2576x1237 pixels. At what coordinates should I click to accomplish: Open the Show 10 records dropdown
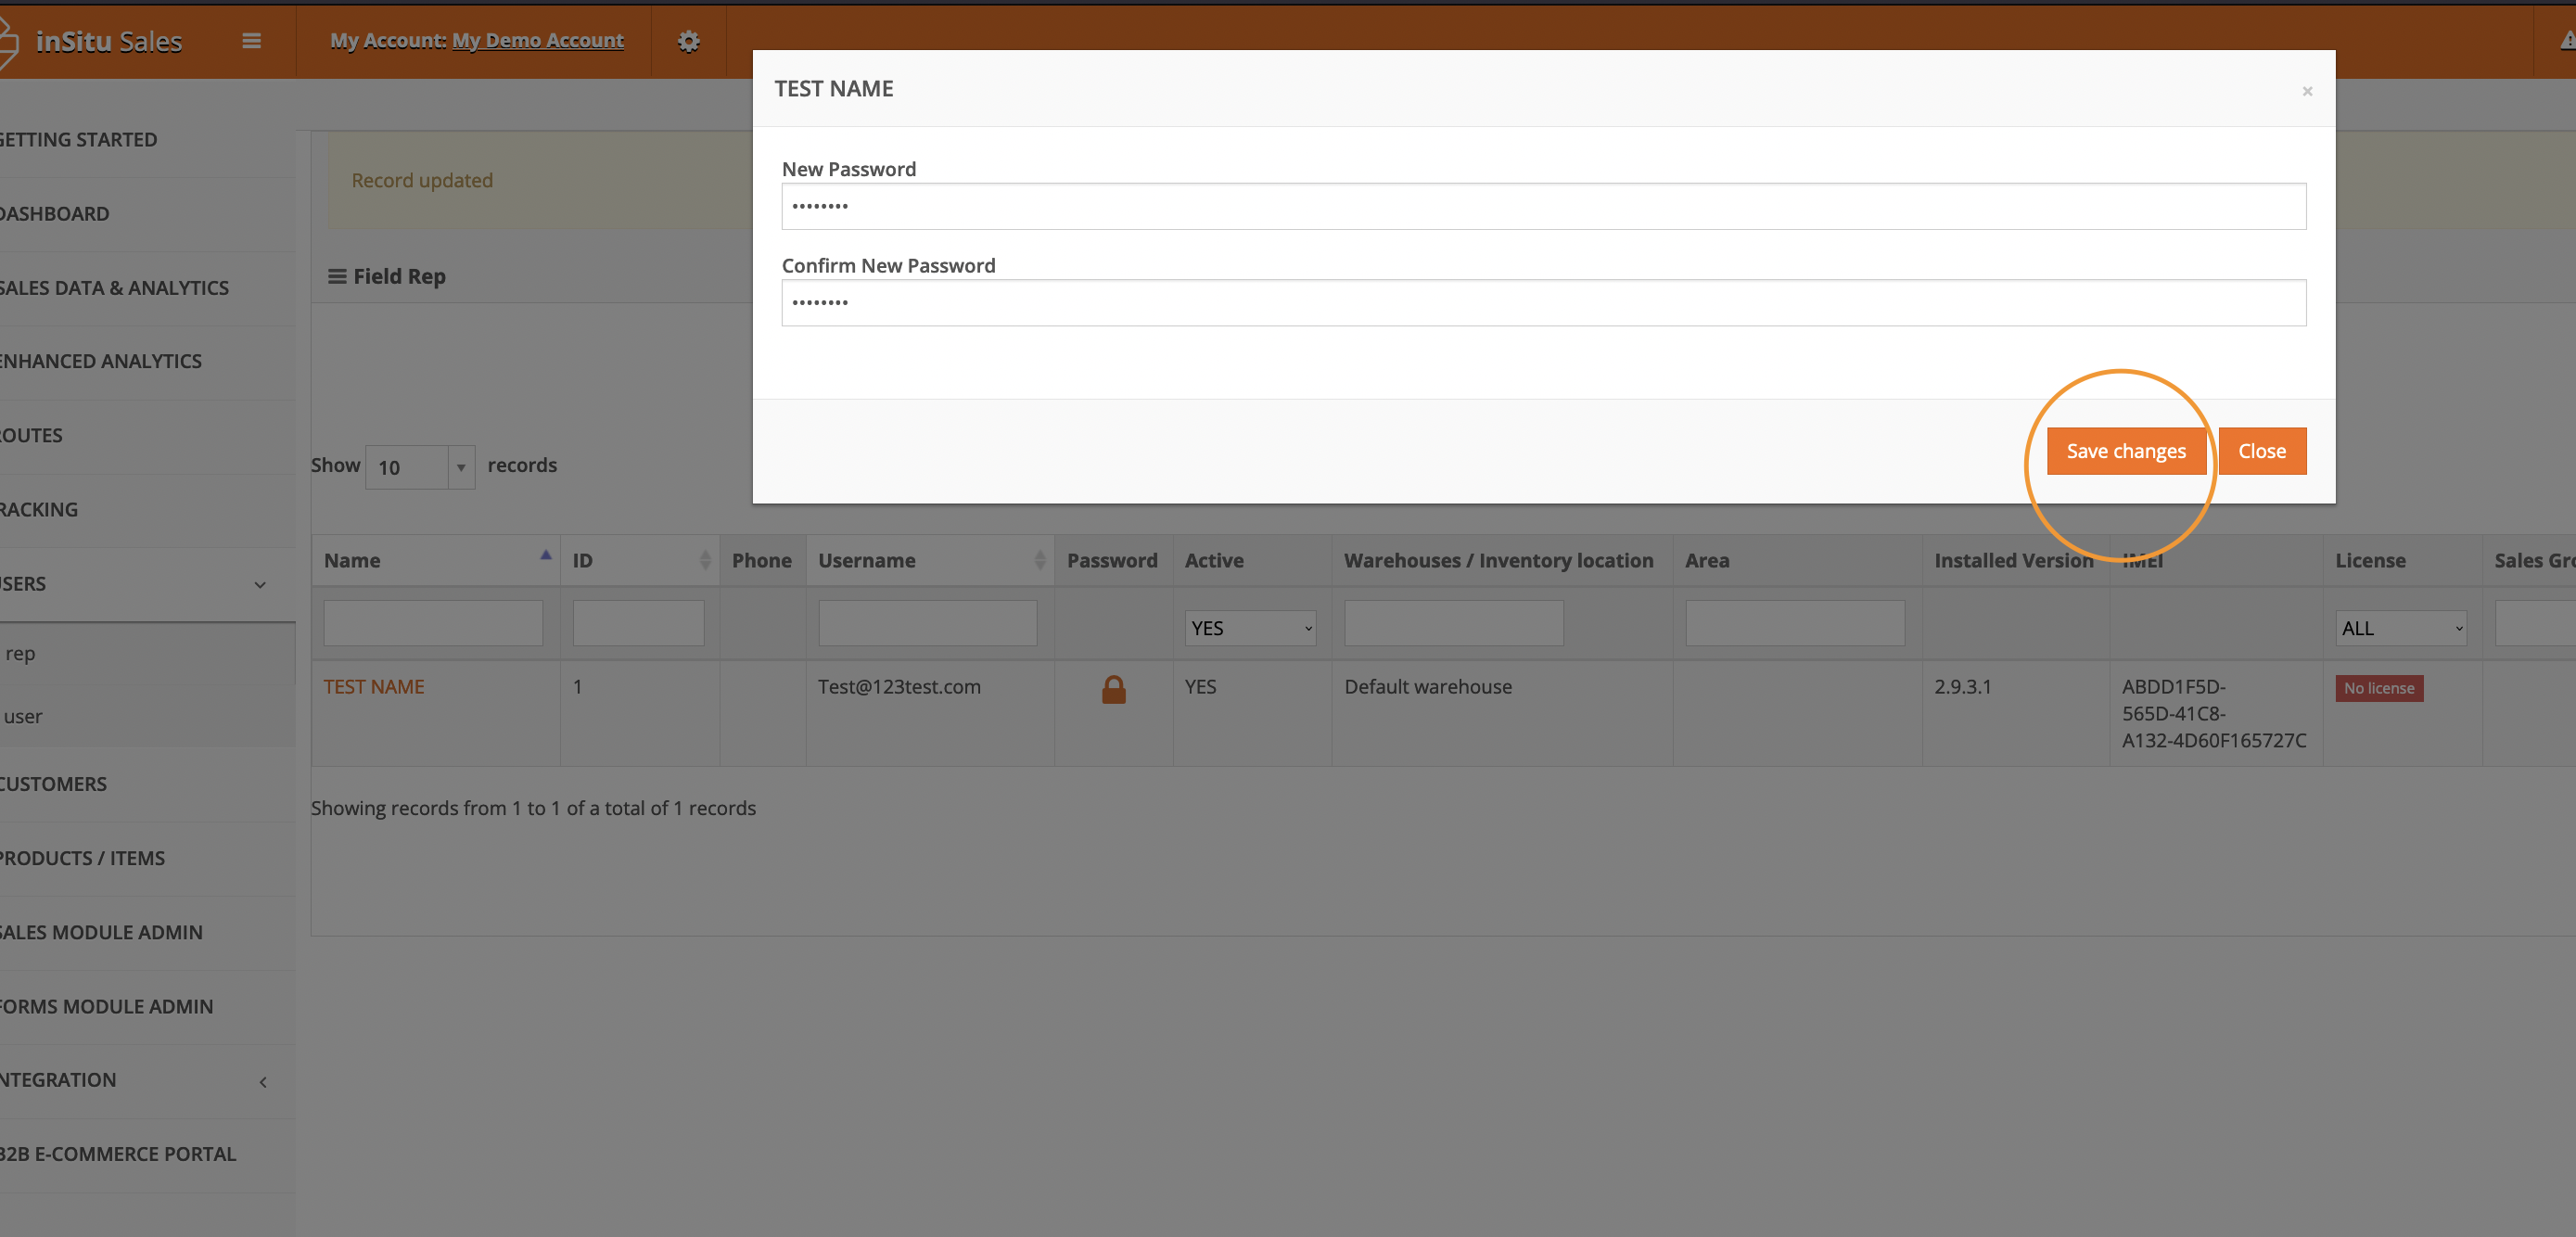point(420,467)
